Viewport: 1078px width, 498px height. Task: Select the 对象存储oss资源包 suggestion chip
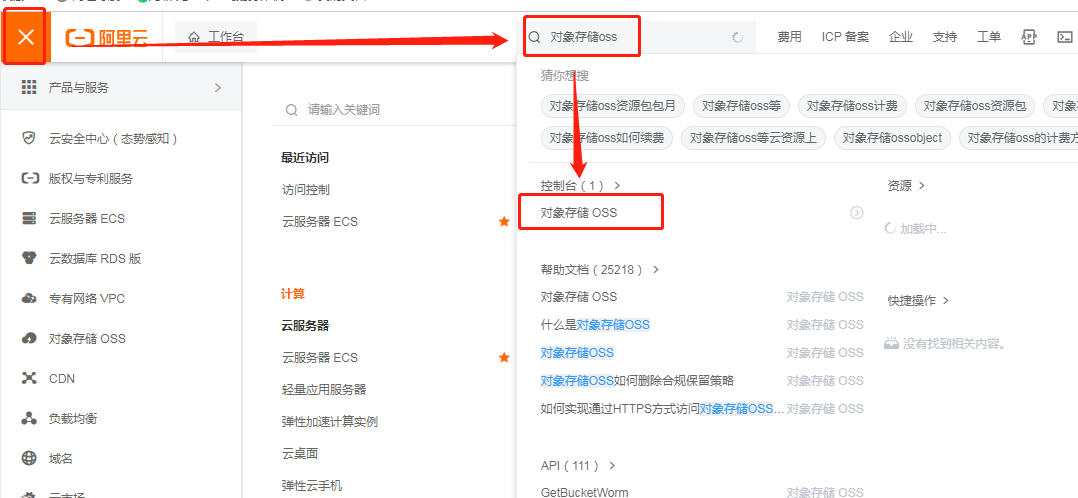pyautogui.click(x=975, y=106)
